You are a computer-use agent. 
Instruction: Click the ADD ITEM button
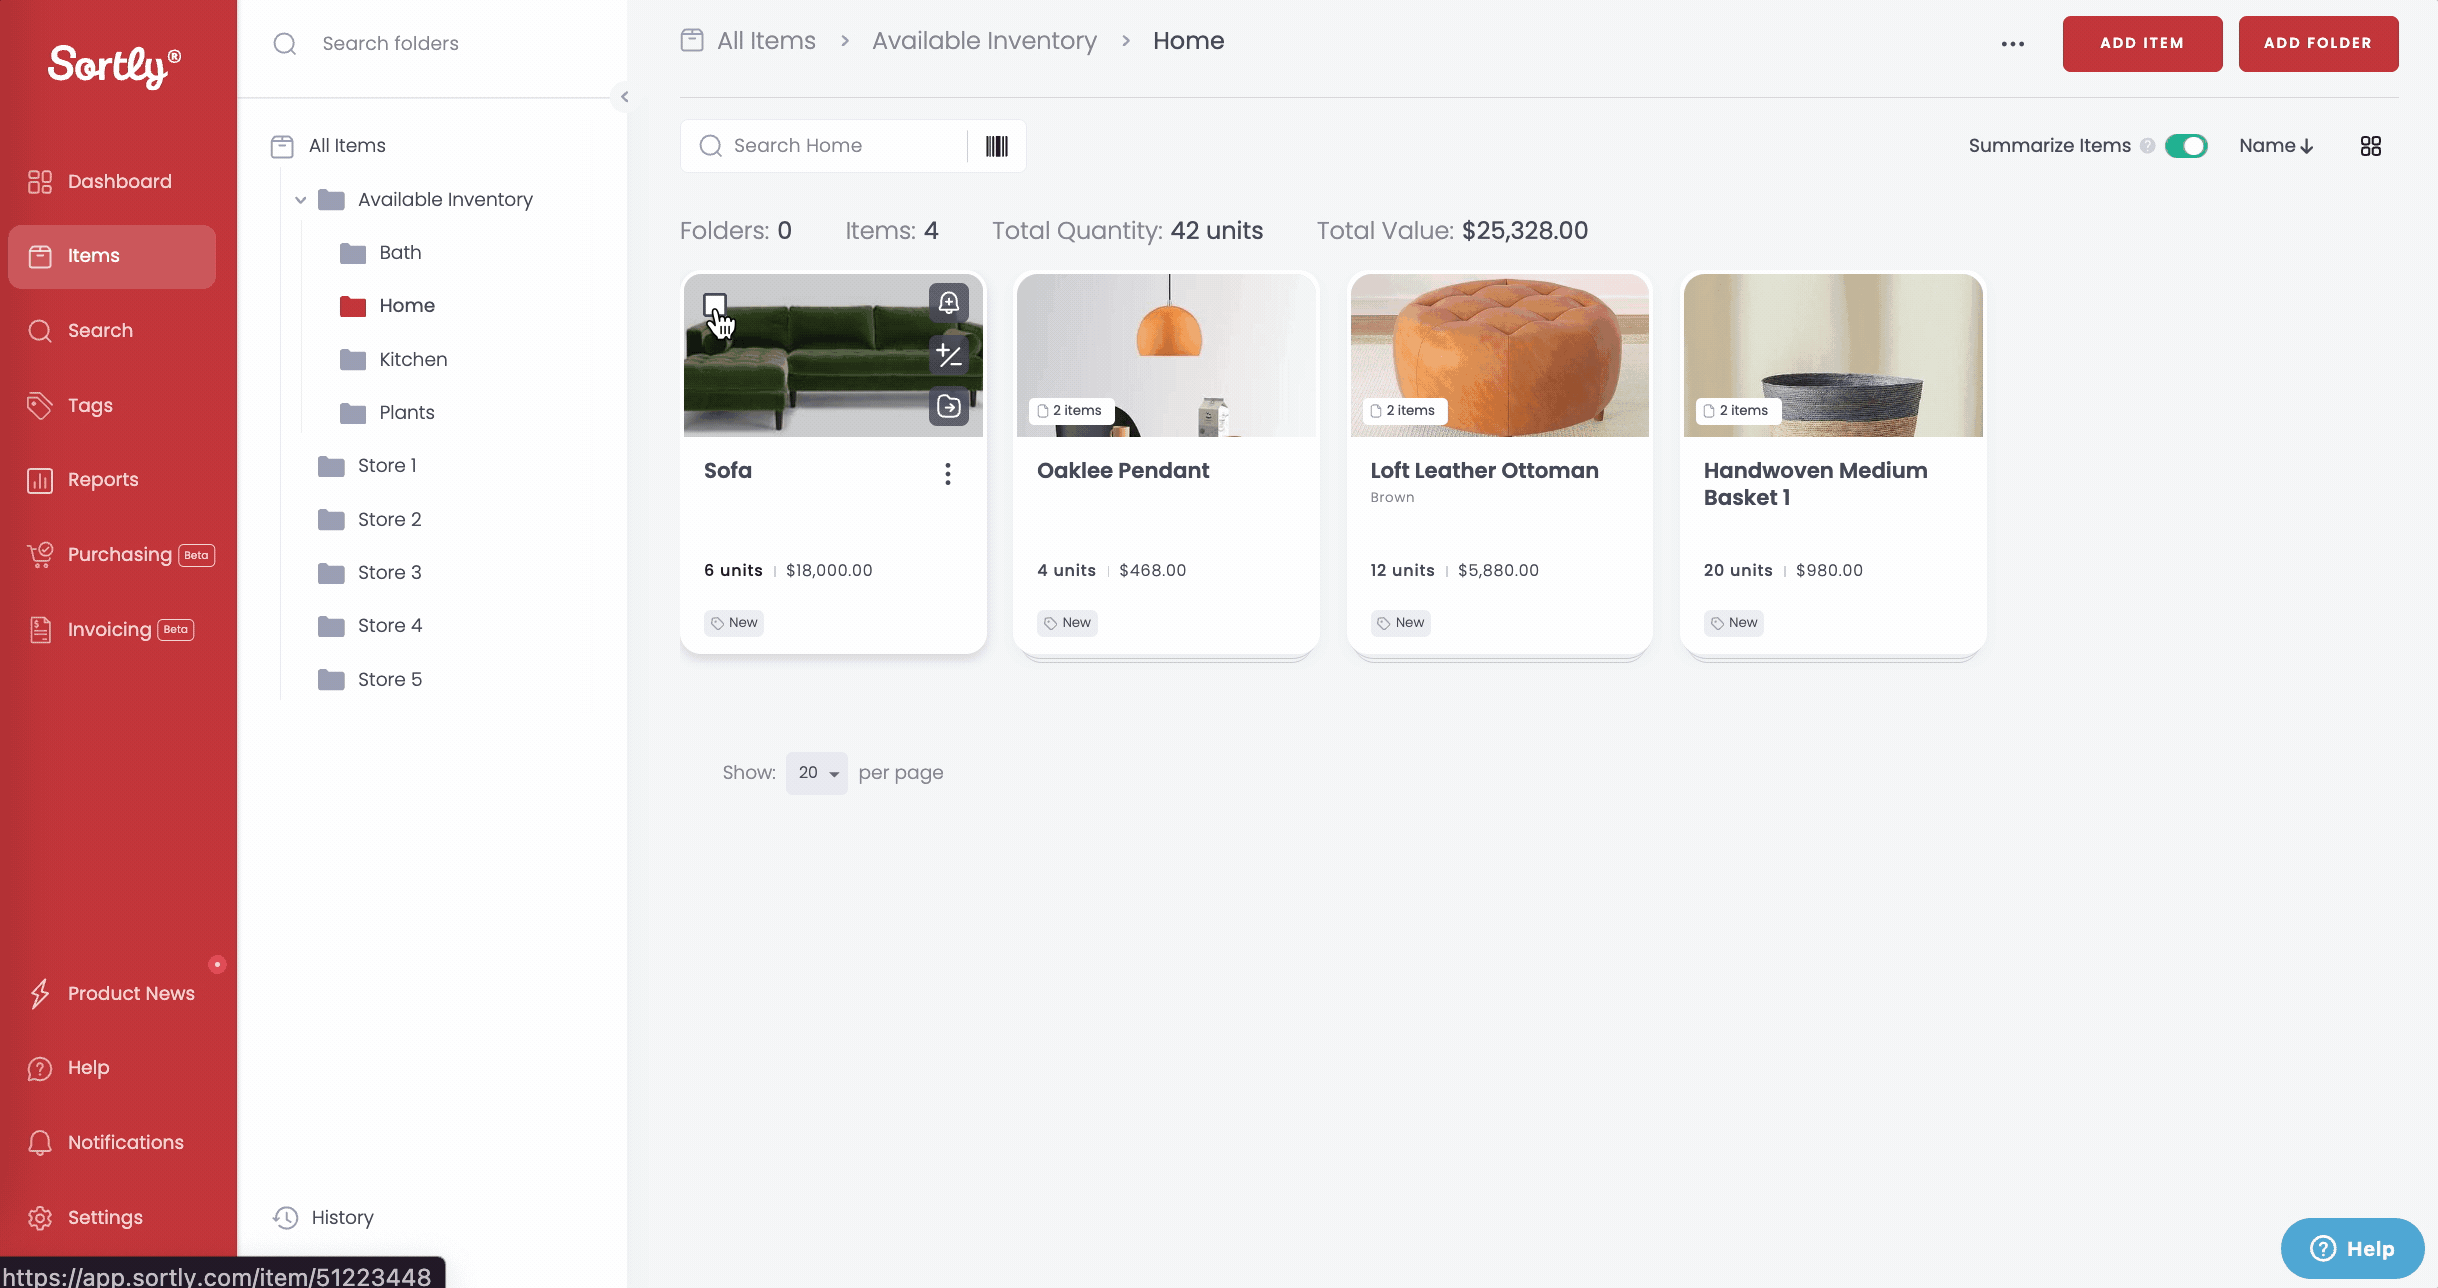(x=2142, y=43)
